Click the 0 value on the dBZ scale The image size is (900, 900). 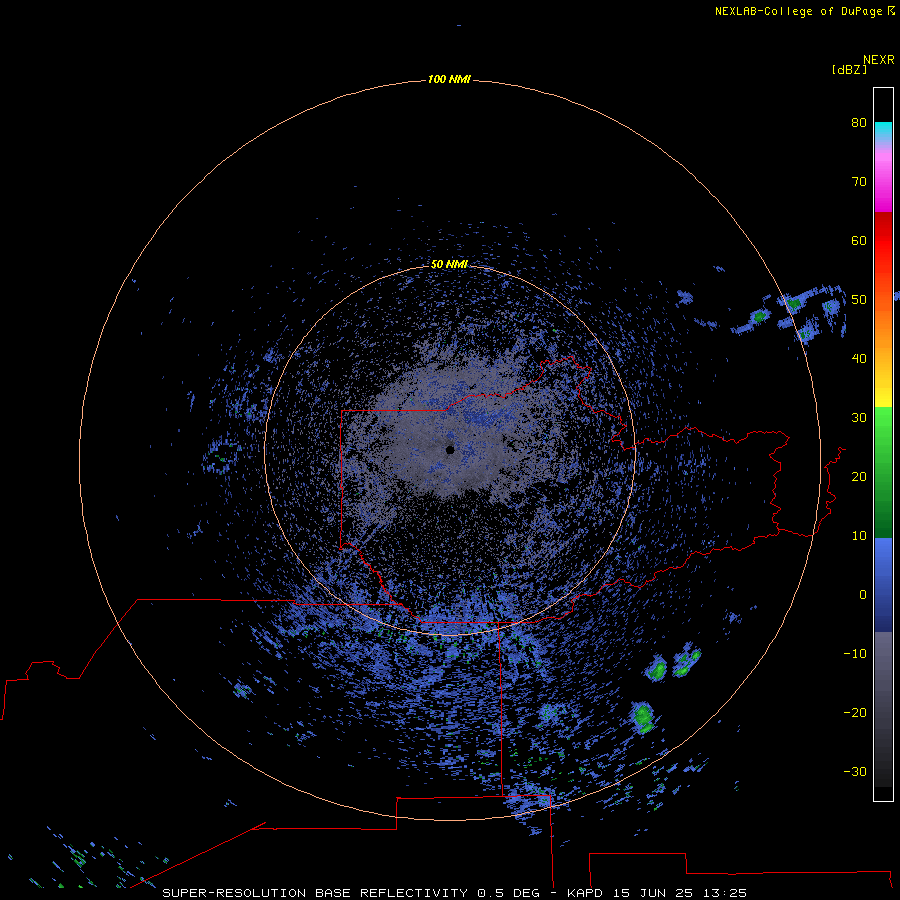pyautogui.click(x=863, y=595)
